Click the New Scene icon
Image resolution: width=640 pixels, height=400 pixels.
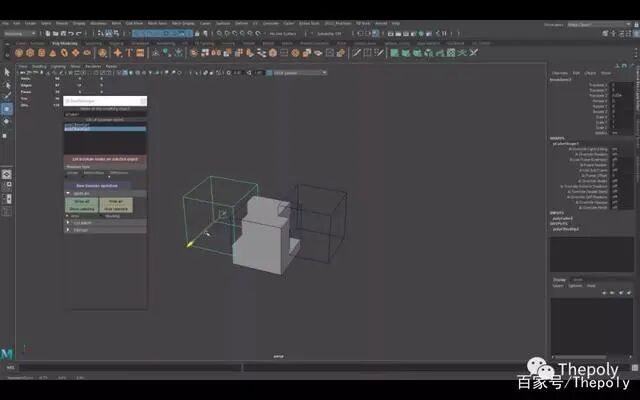click(48, 33)
